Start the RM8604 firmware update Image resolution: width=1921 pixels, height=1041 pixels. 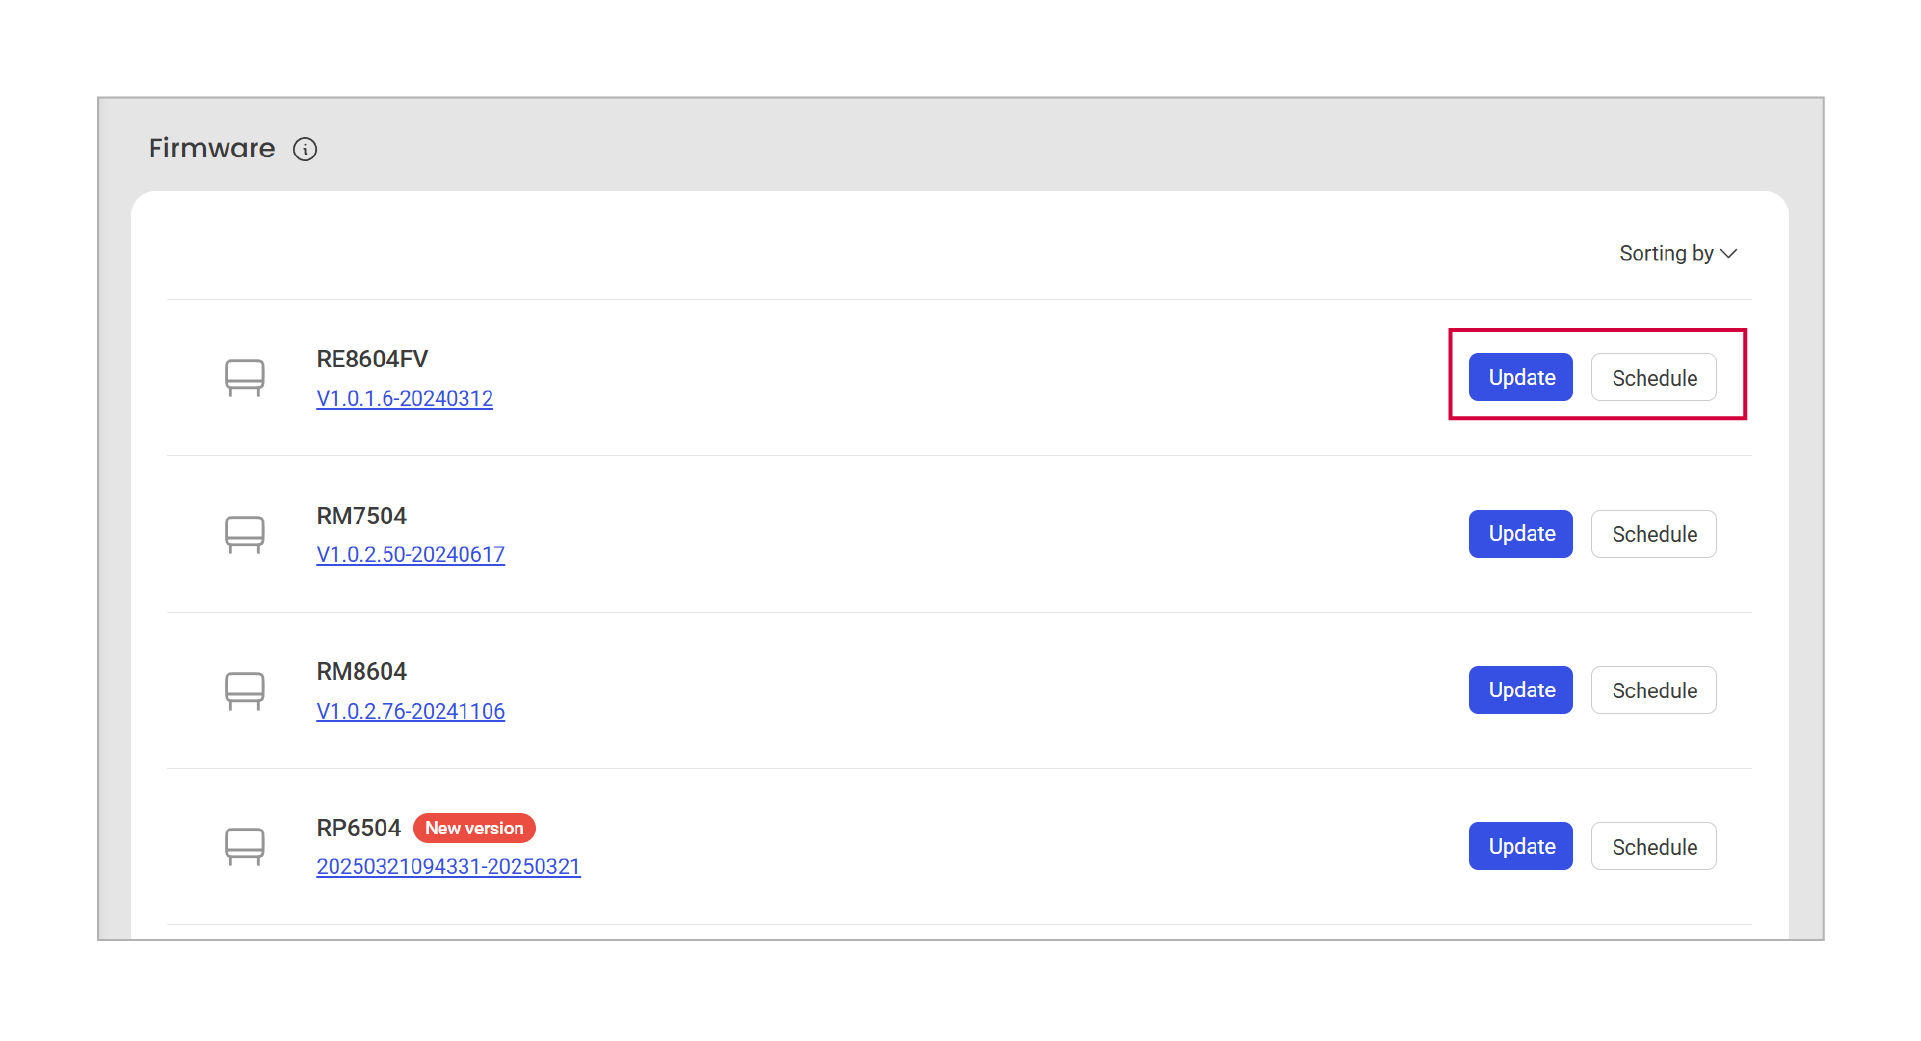click(1520, 690)
